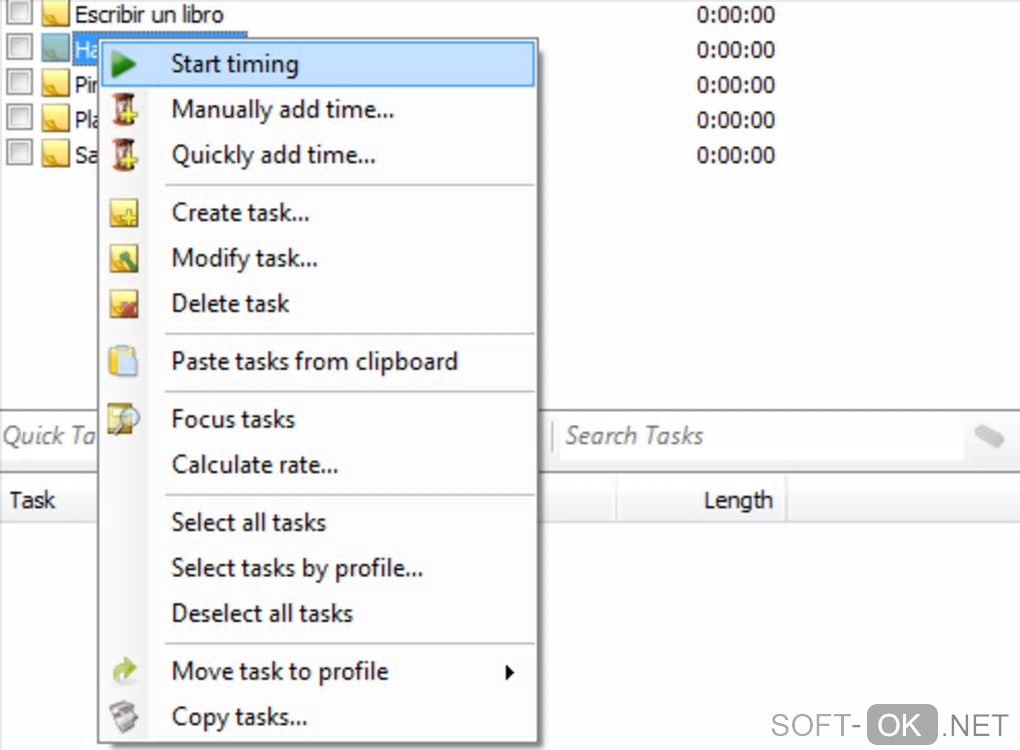Toggle the checkbox of the highlighted task row
This screenshot has width=1020, height=750.
[x=20, y=48]
